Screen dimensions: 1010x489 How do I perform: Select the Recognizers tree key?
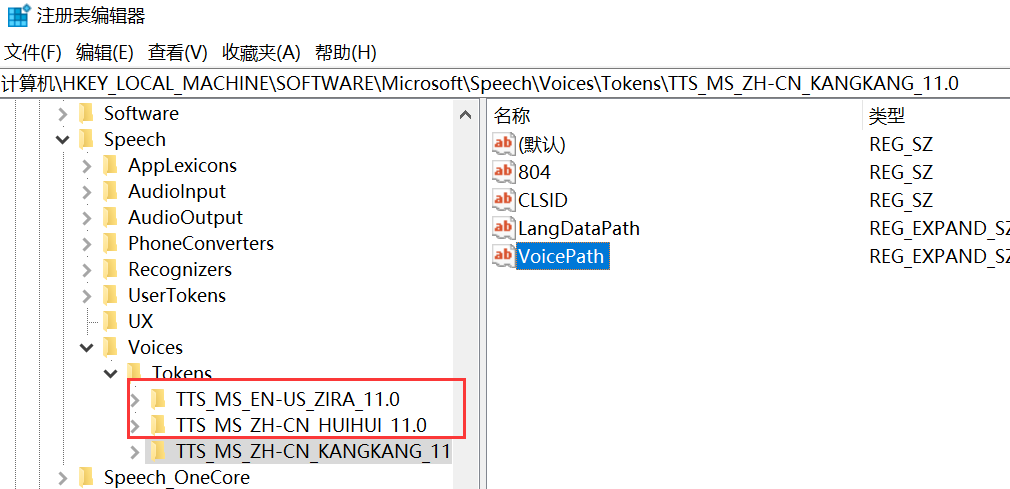180,269
